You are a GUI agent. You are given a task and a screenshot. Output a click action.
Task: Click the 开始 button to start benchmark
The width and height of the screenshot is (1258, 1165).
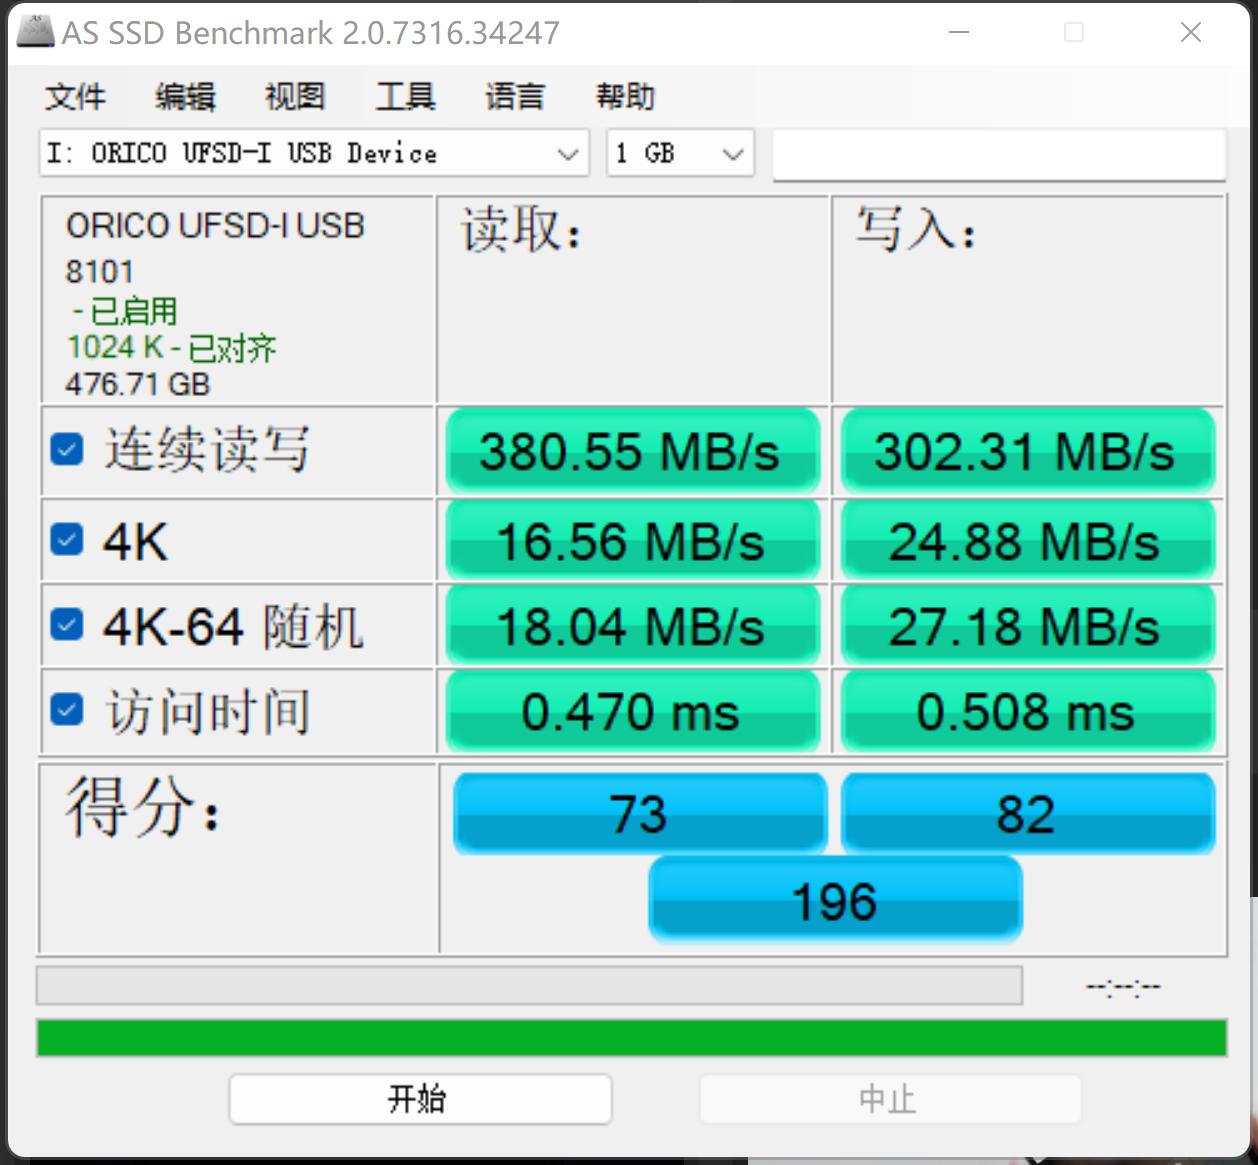[x=420, y=1098]
